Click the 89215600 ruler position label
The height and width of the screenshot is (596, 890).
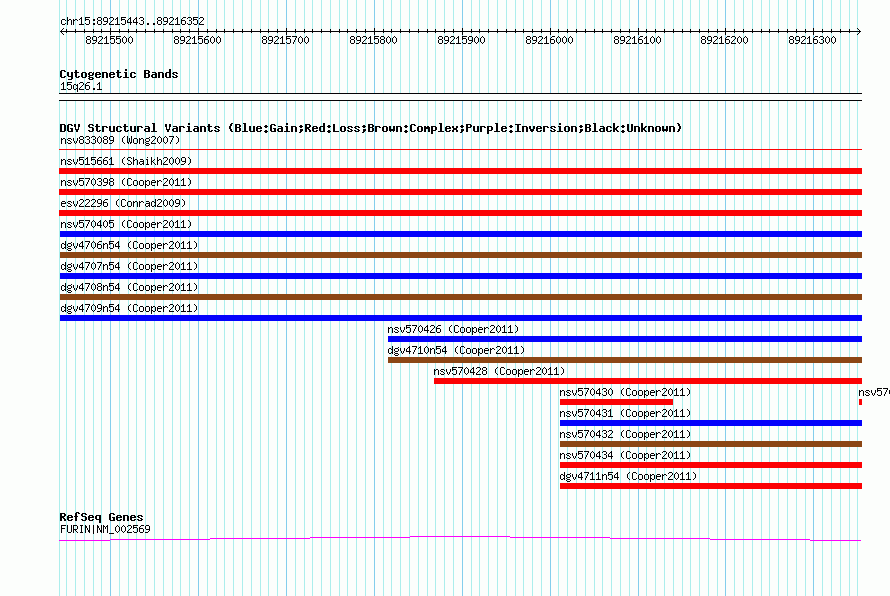[x=197, y=40]
